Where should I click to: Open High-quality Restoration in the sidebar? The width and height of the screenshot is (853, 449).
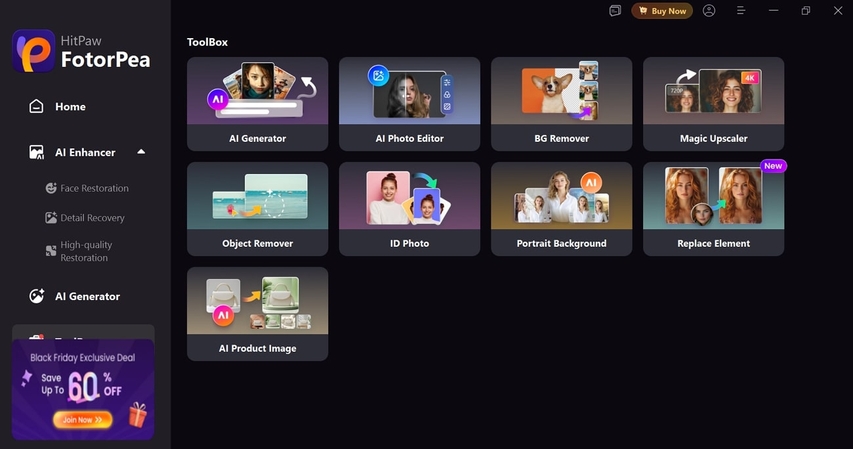[86, 251]
